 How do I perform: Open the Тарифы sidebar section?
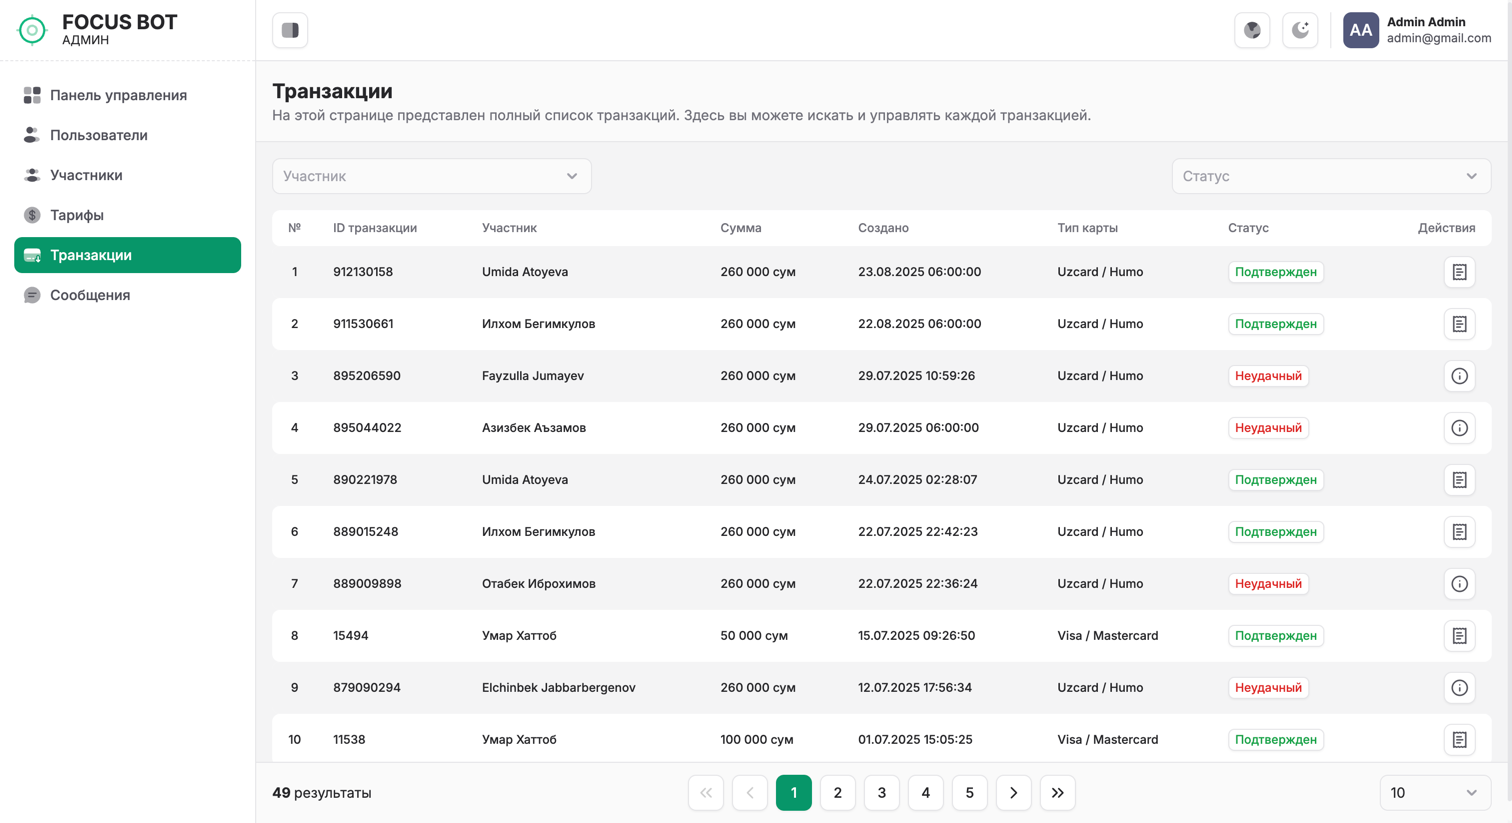(77, 215)
